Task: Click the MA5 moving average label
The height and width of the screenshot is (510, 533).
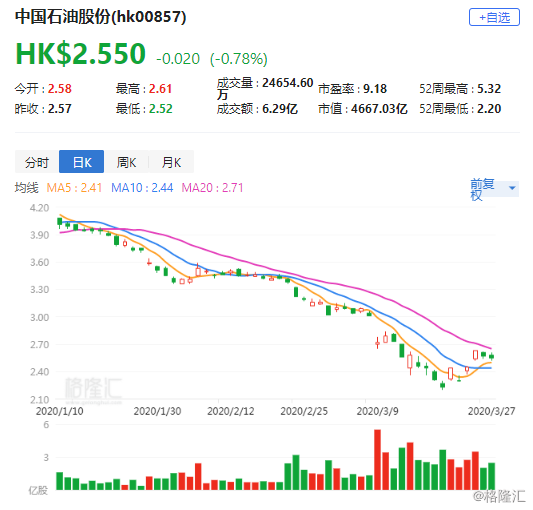Action: [74, 188]
